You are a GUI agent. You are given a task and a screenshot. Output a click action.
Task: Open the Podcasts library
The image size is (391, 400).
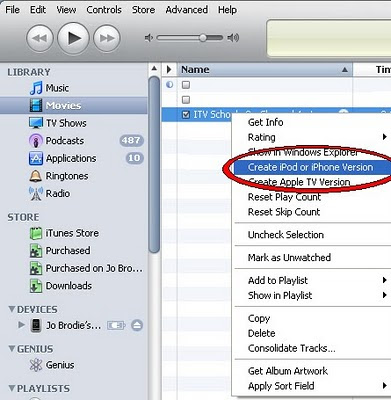coord(64,141)
